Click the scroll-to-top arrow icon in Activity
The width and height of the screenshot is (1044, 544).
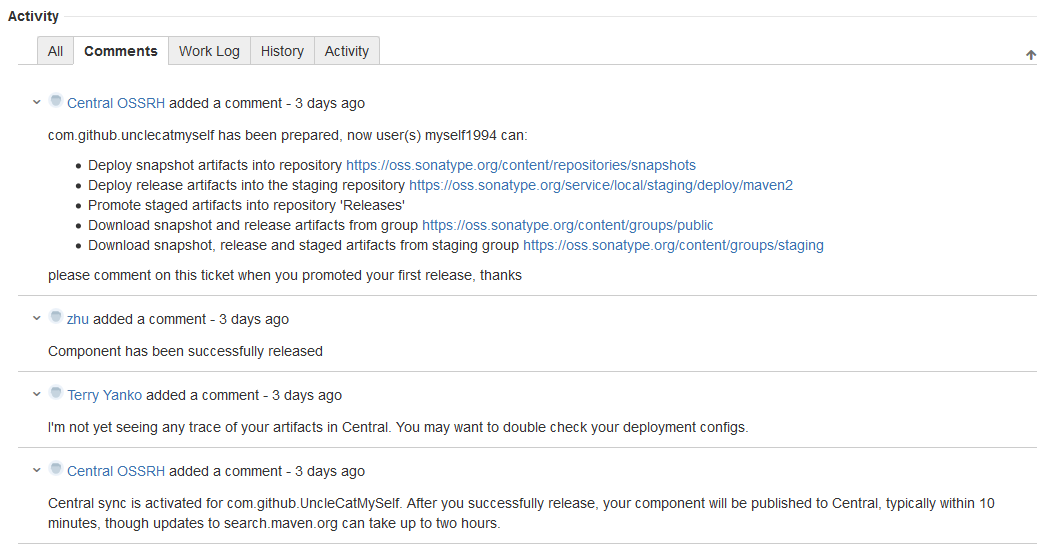pos(1031,55)
